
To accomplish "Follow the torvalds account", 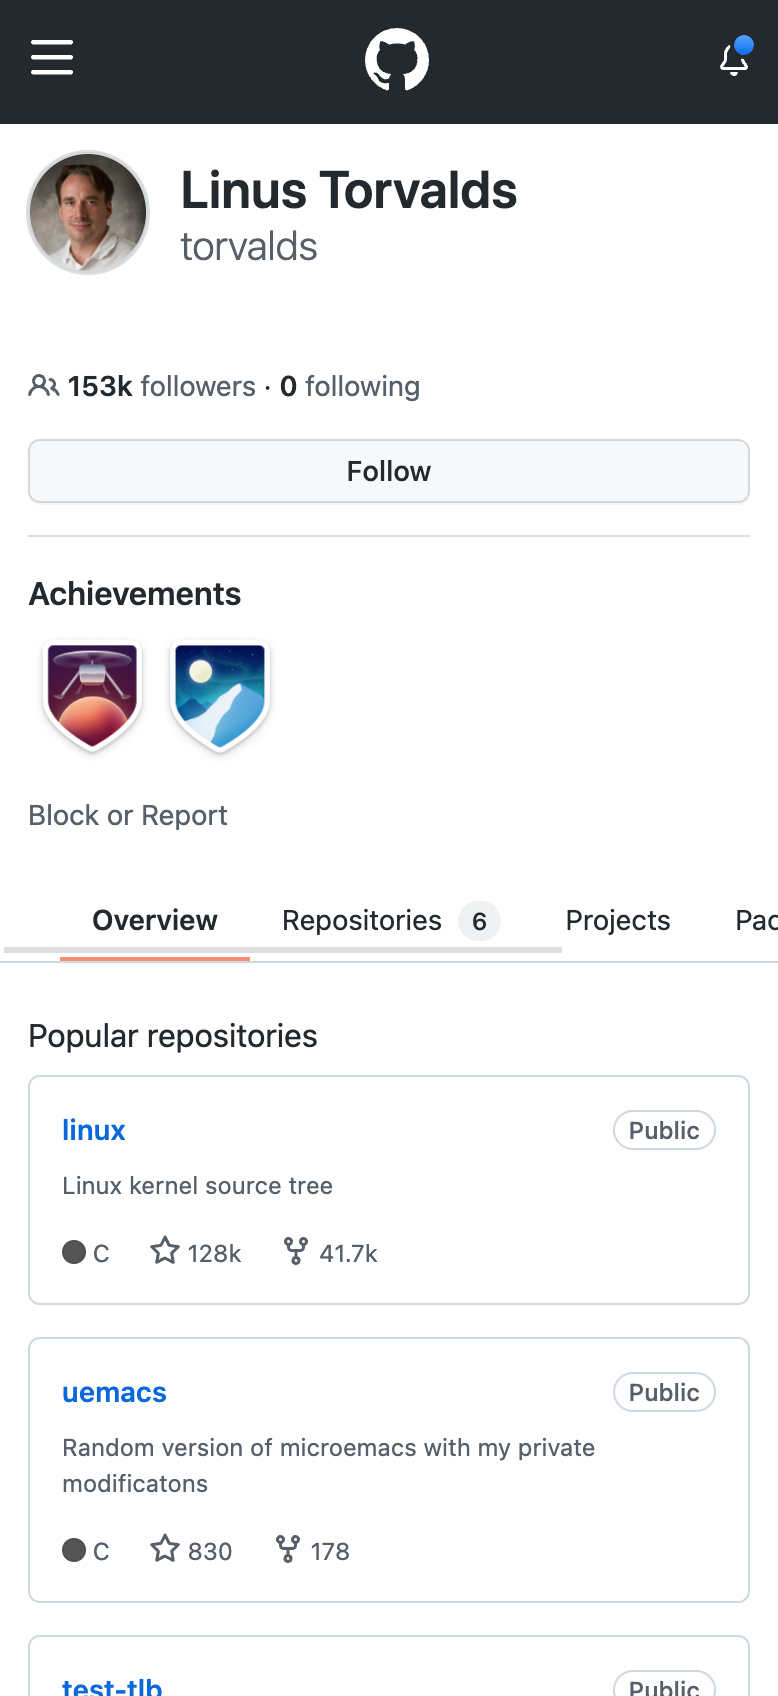I will (389, 471).
